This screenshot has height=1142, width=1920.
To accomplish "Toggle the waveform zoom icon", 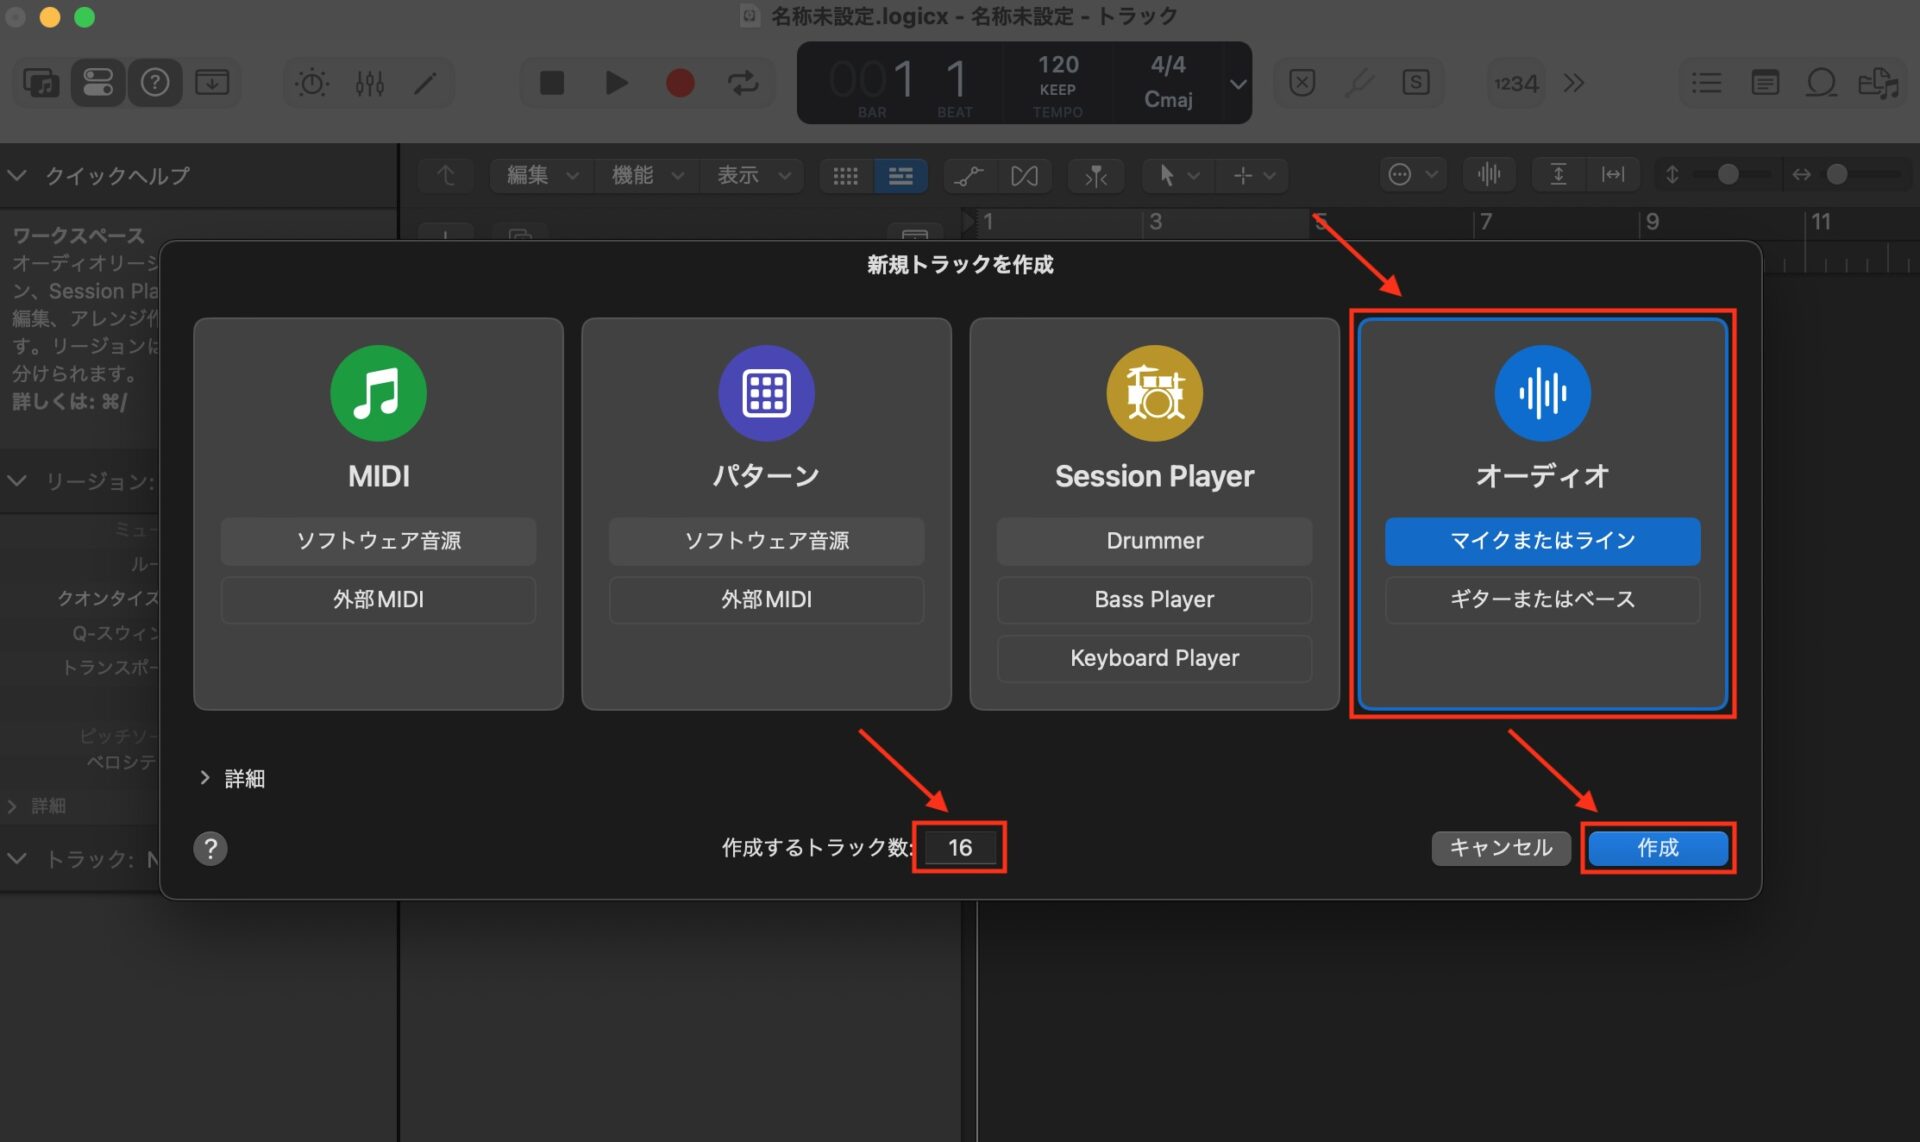I will pos(1489,175).
